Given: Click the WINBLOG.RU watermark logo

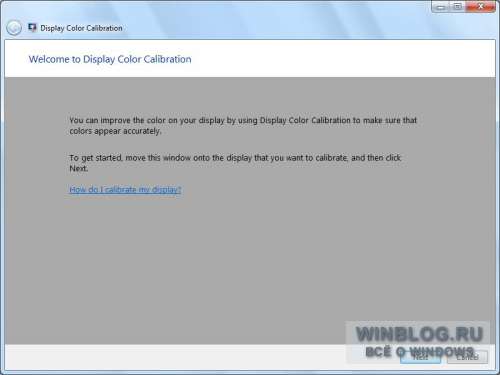Looking at the screenshot, I should click(x=419, y=334).
